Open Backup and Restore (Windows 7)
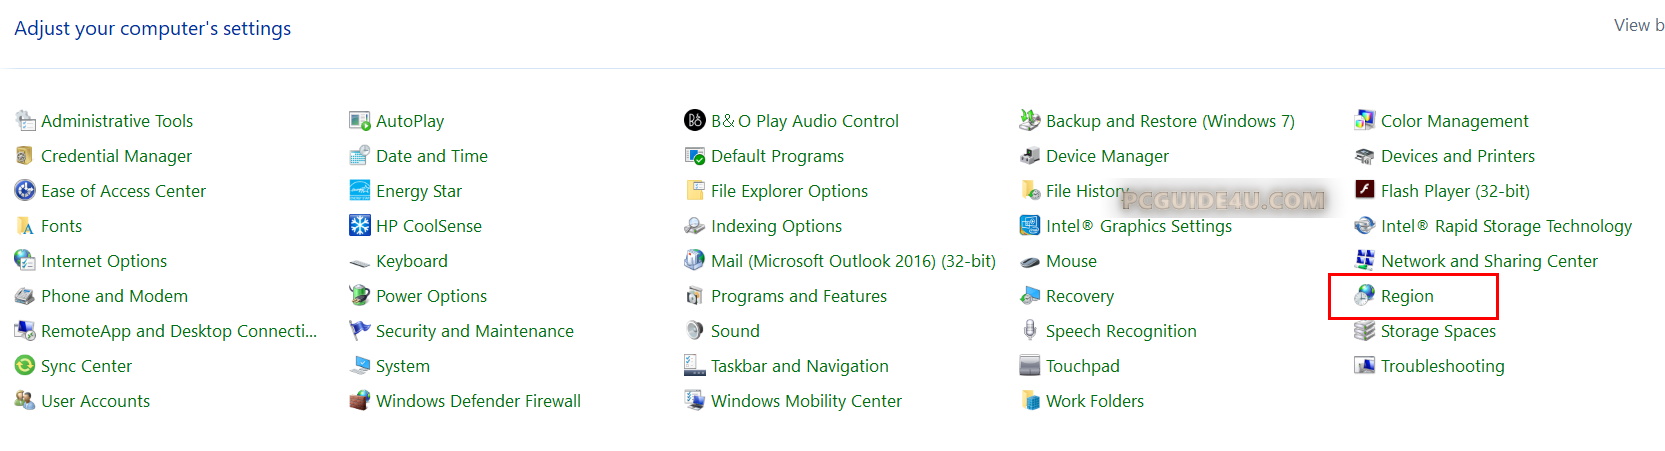 (1169, 121)
